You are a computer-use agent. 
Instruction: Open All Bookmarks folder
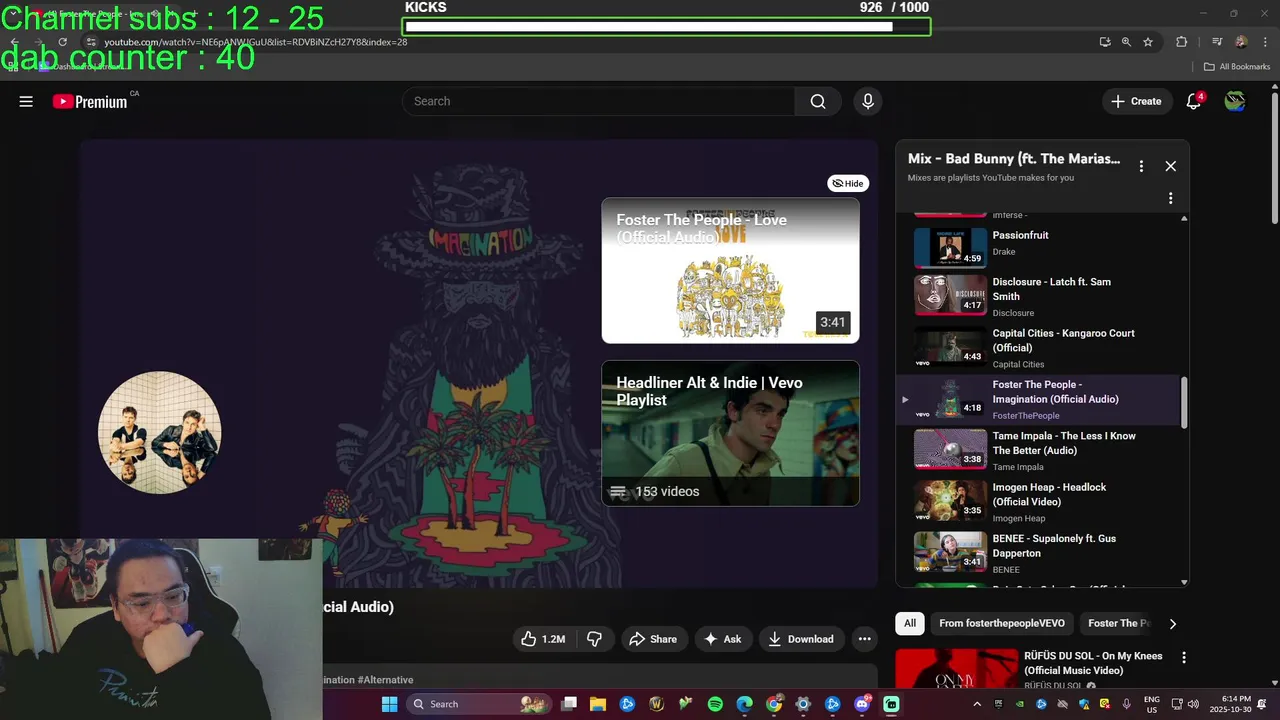1237,67
